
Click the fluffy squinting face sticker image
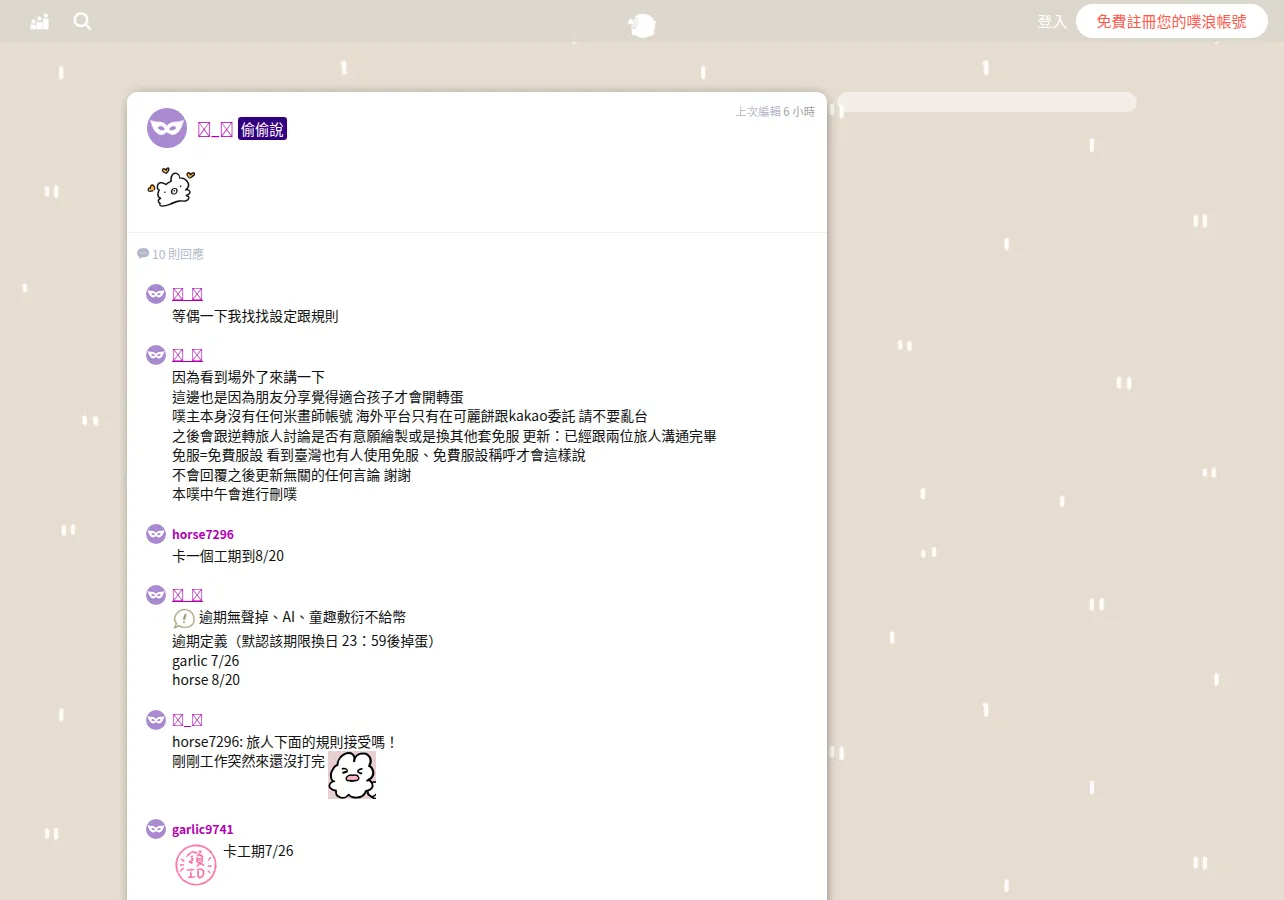352,775
